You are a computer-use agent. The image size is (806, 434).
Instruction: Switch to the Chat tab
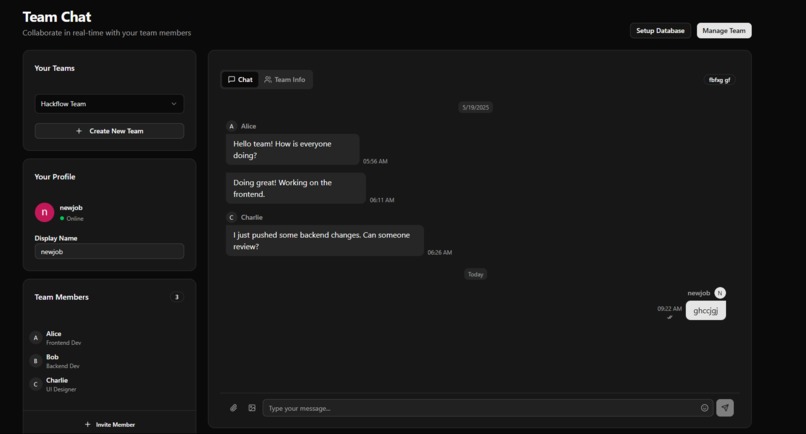pyautogui.click(x=240, y=80)
